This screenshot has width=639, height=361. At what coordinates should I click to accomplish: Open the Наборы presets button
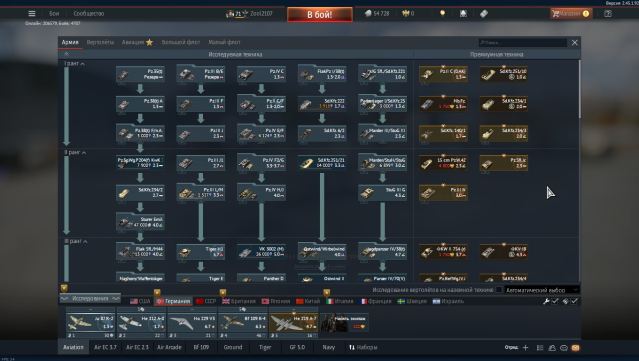[x=363, y=347]
